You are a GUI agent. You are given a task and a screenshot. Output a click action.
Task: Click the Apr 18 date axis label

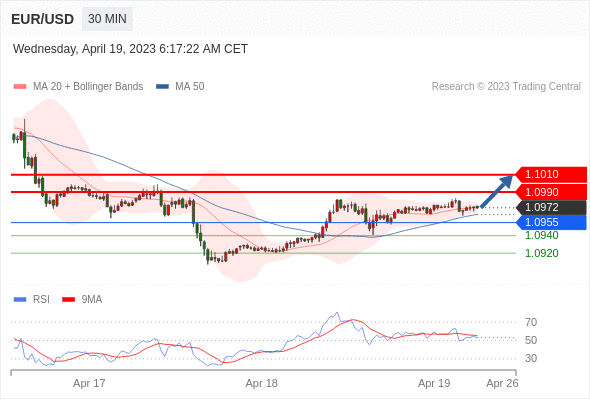(x=262, y=383)
